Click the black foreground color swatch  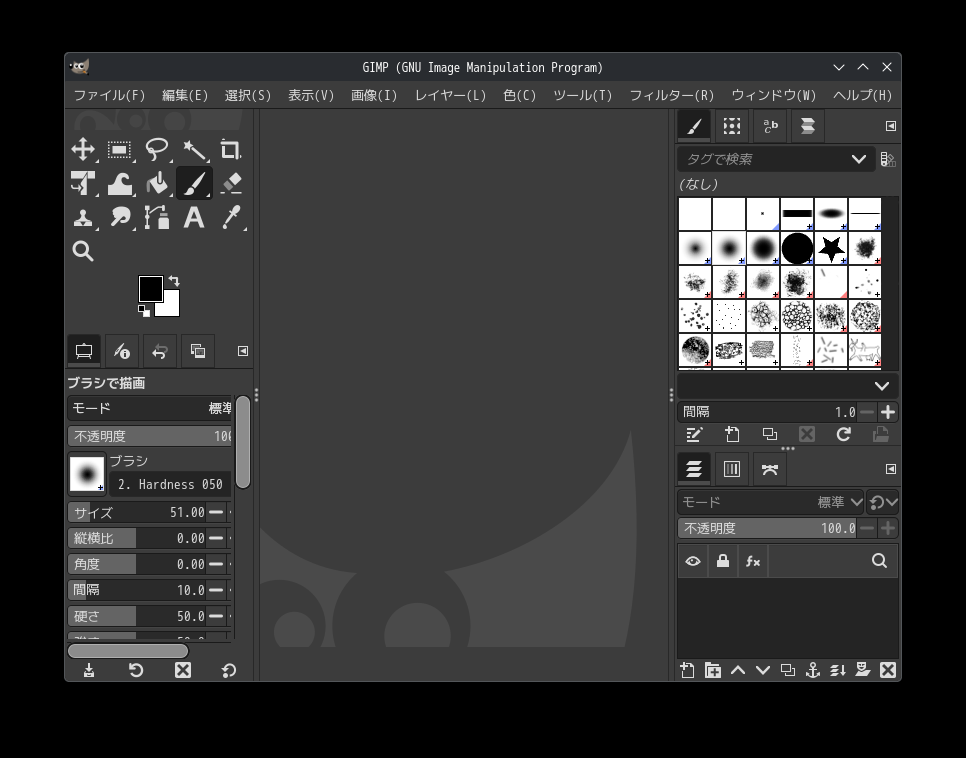pyautogui.click(x=149, y=289)
